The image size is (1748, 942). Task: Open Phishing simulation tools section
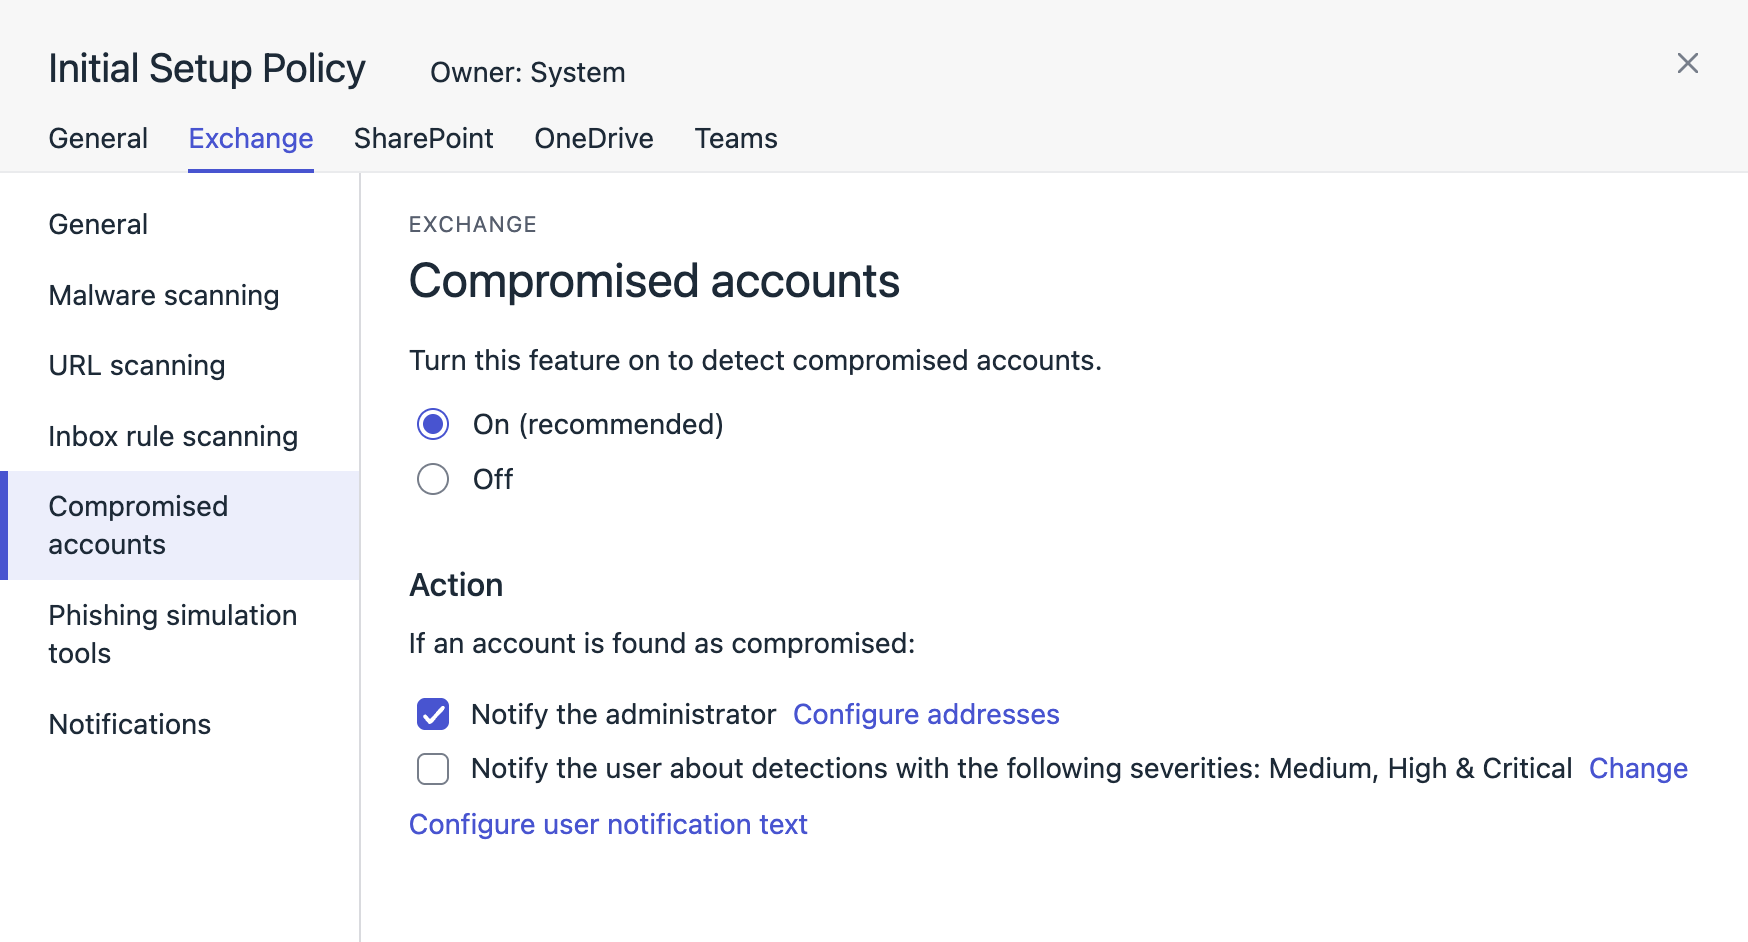coord(172,634)
